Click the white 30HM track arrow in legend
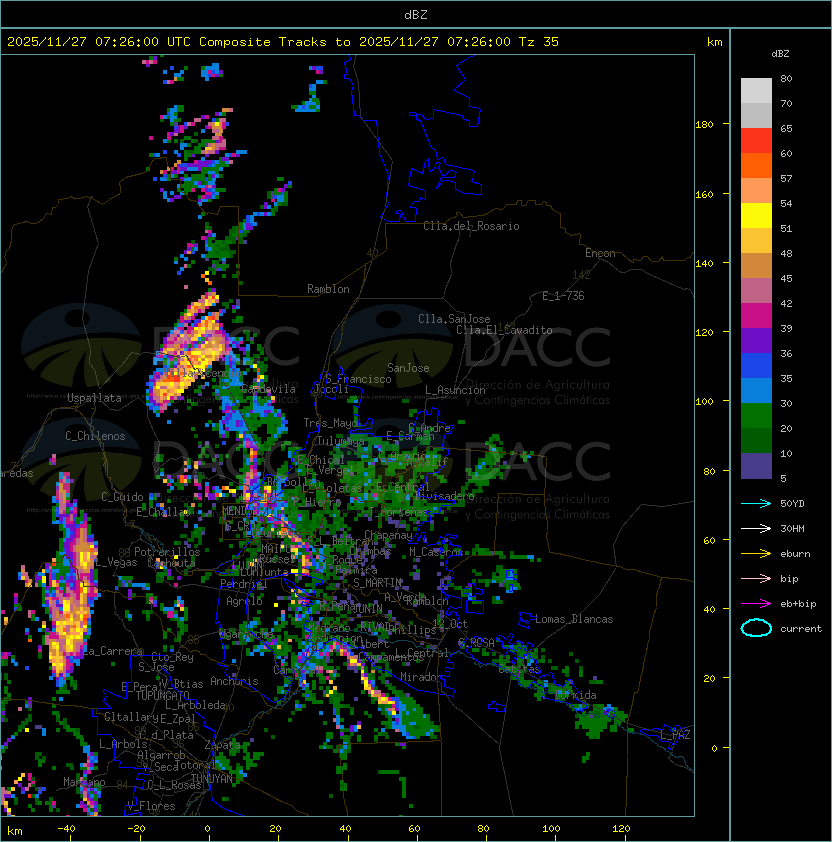The width and height of the screenshot is (832, 842). pyautogui.click(x=756, y=528)
